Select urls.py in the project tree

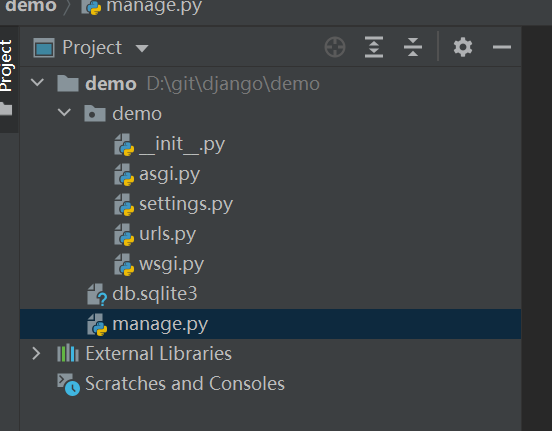(x=270, y=234)
